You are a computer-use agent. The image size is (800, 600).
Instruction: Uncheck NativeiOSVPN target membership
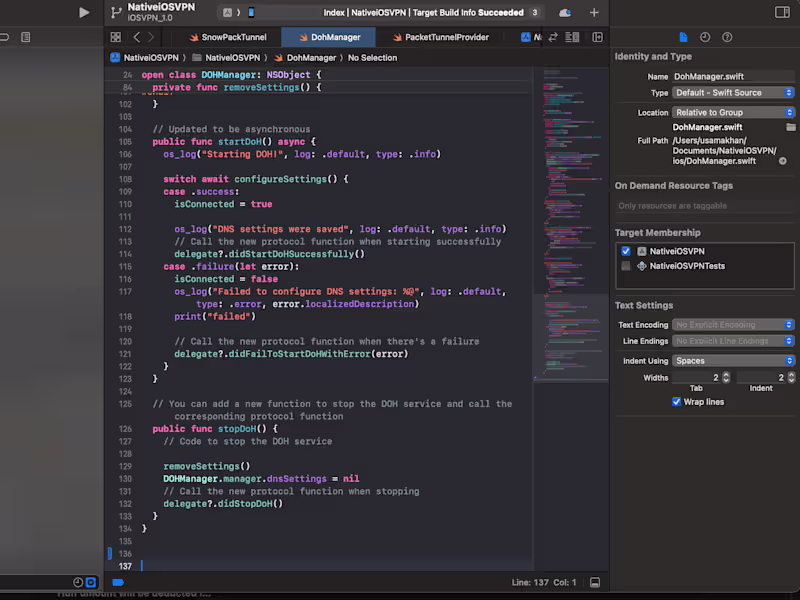[626, 251]
